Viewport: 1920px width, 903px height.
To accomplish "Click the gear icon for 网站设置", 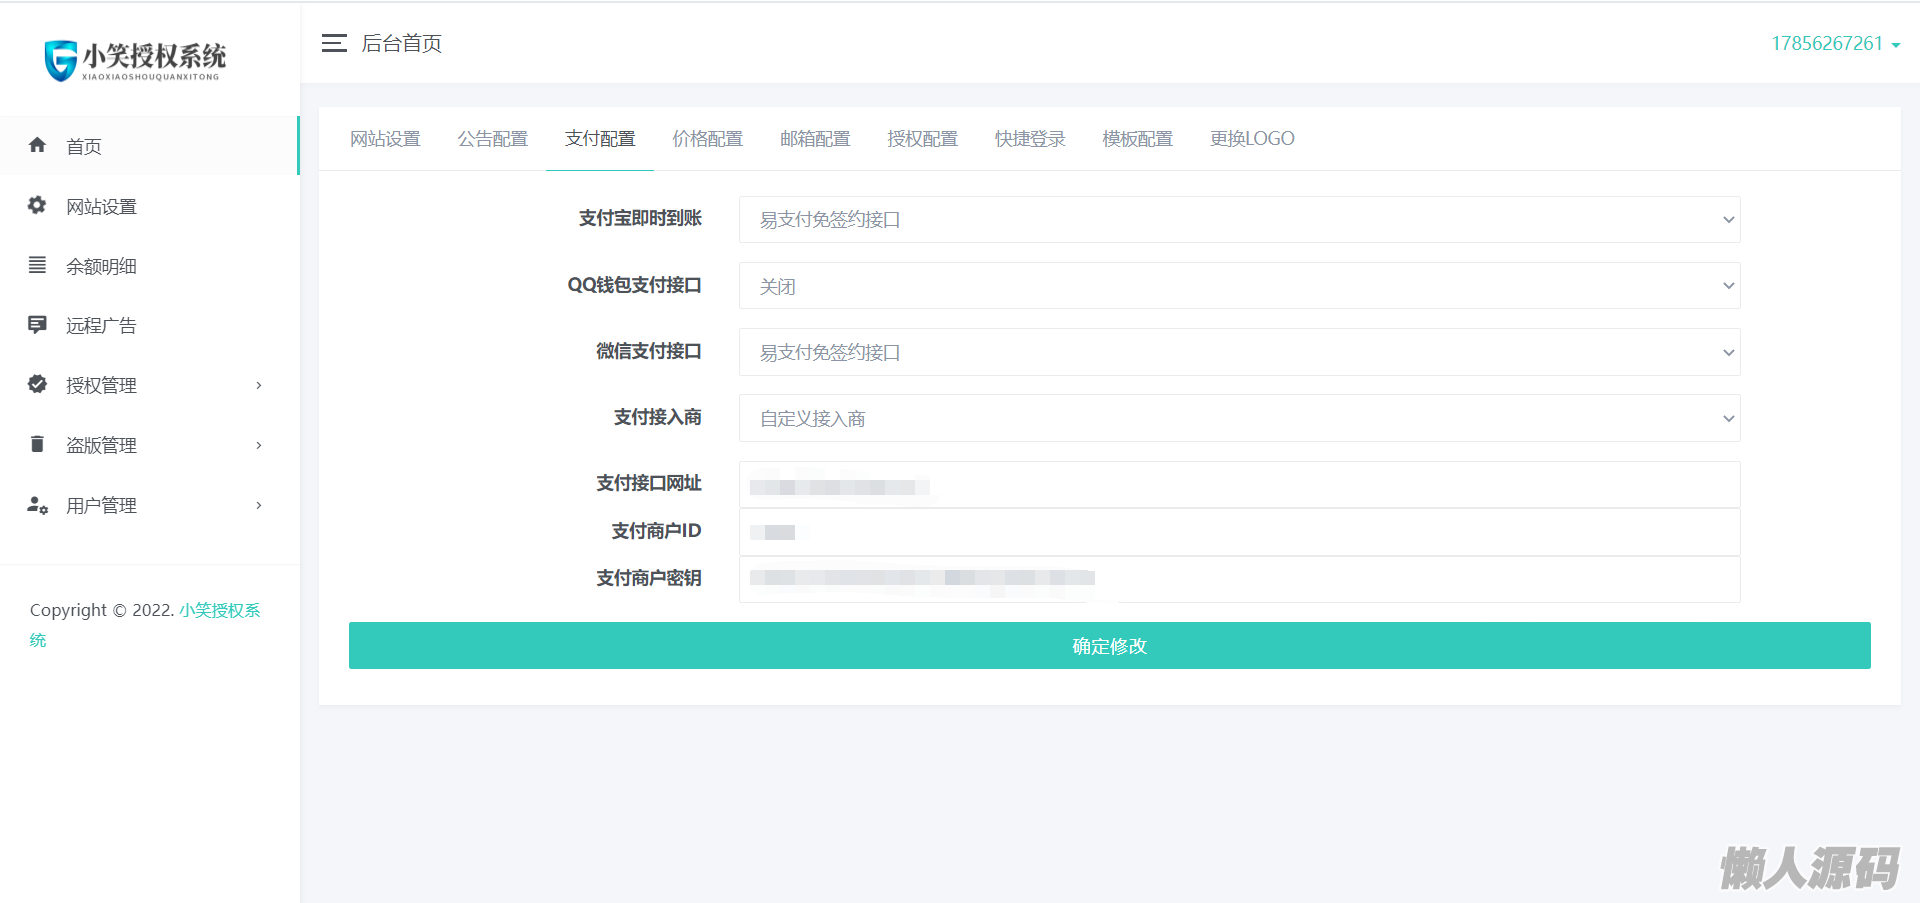I will point(38,205).
